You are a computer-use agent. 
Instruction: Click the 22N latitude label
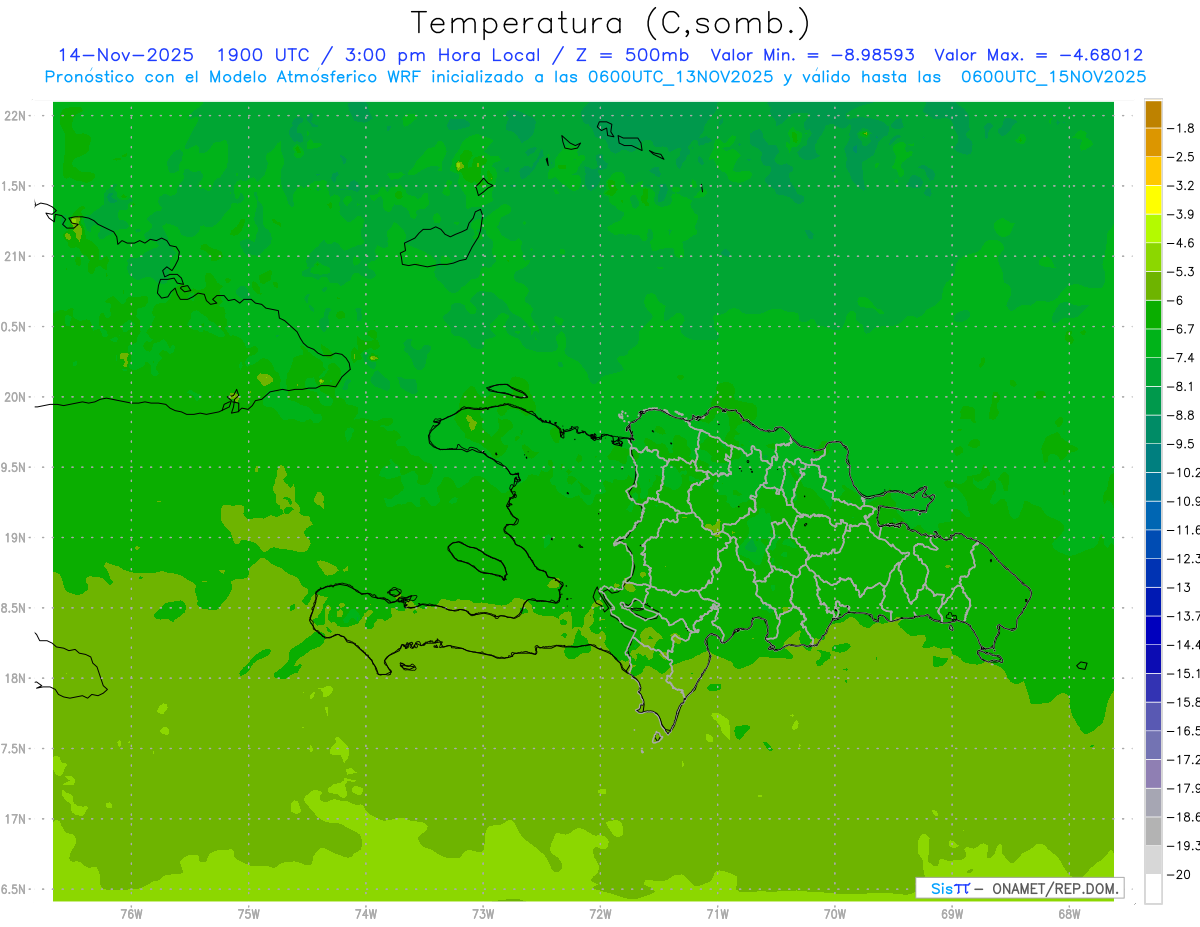[x=16, y=115]
